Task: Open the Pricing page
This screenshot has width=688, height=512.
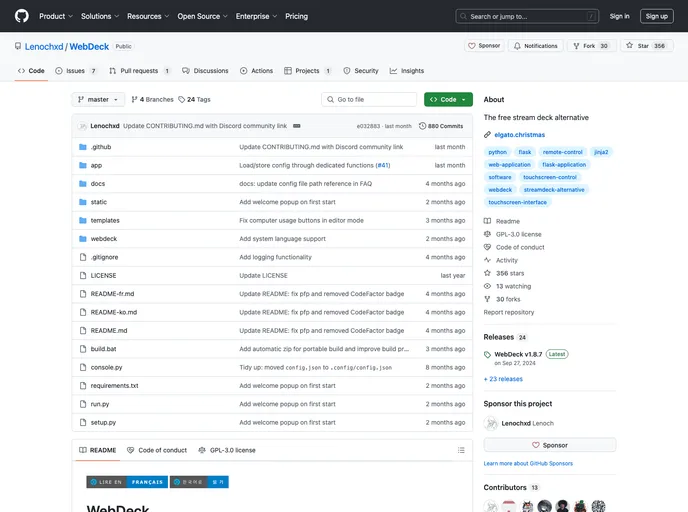Action: pyautogui.click(x=297, y=16)
